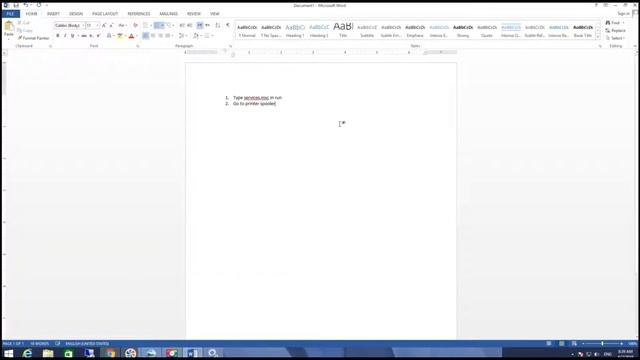Toggle Superscript formatting

click(98, 36)
